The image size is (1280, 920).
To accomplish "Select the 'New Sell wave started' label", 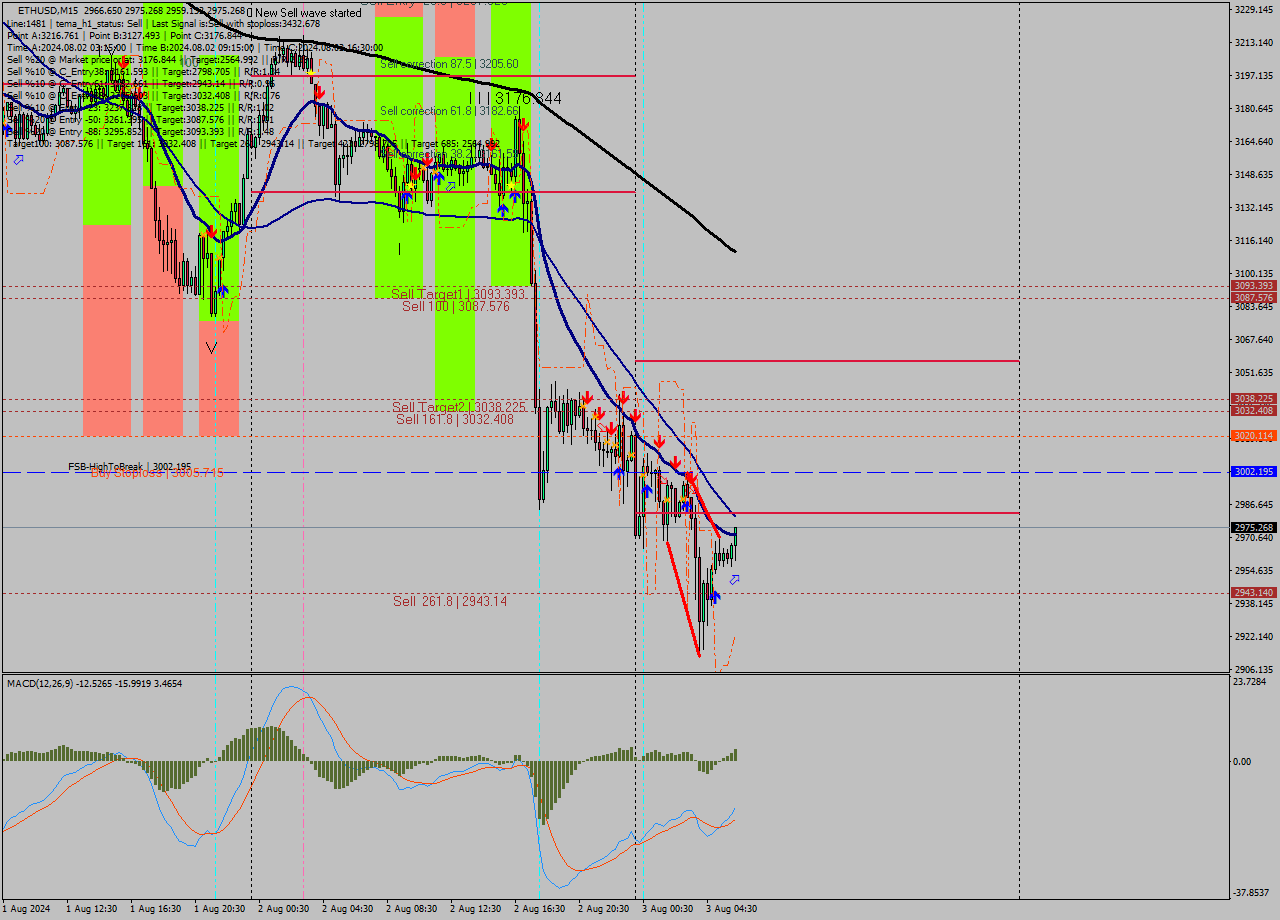I will [x=308, y=13].
